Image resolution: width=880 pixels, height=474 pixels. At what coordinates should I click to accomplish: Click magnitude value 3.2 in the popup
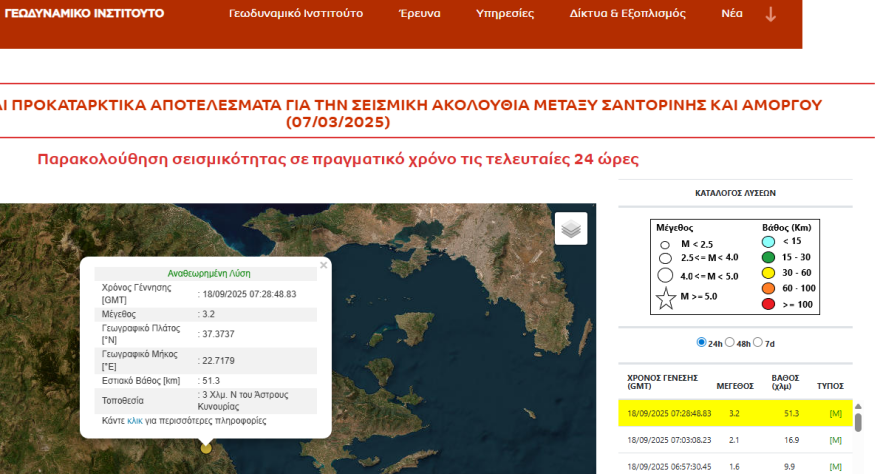pos(208,314)
